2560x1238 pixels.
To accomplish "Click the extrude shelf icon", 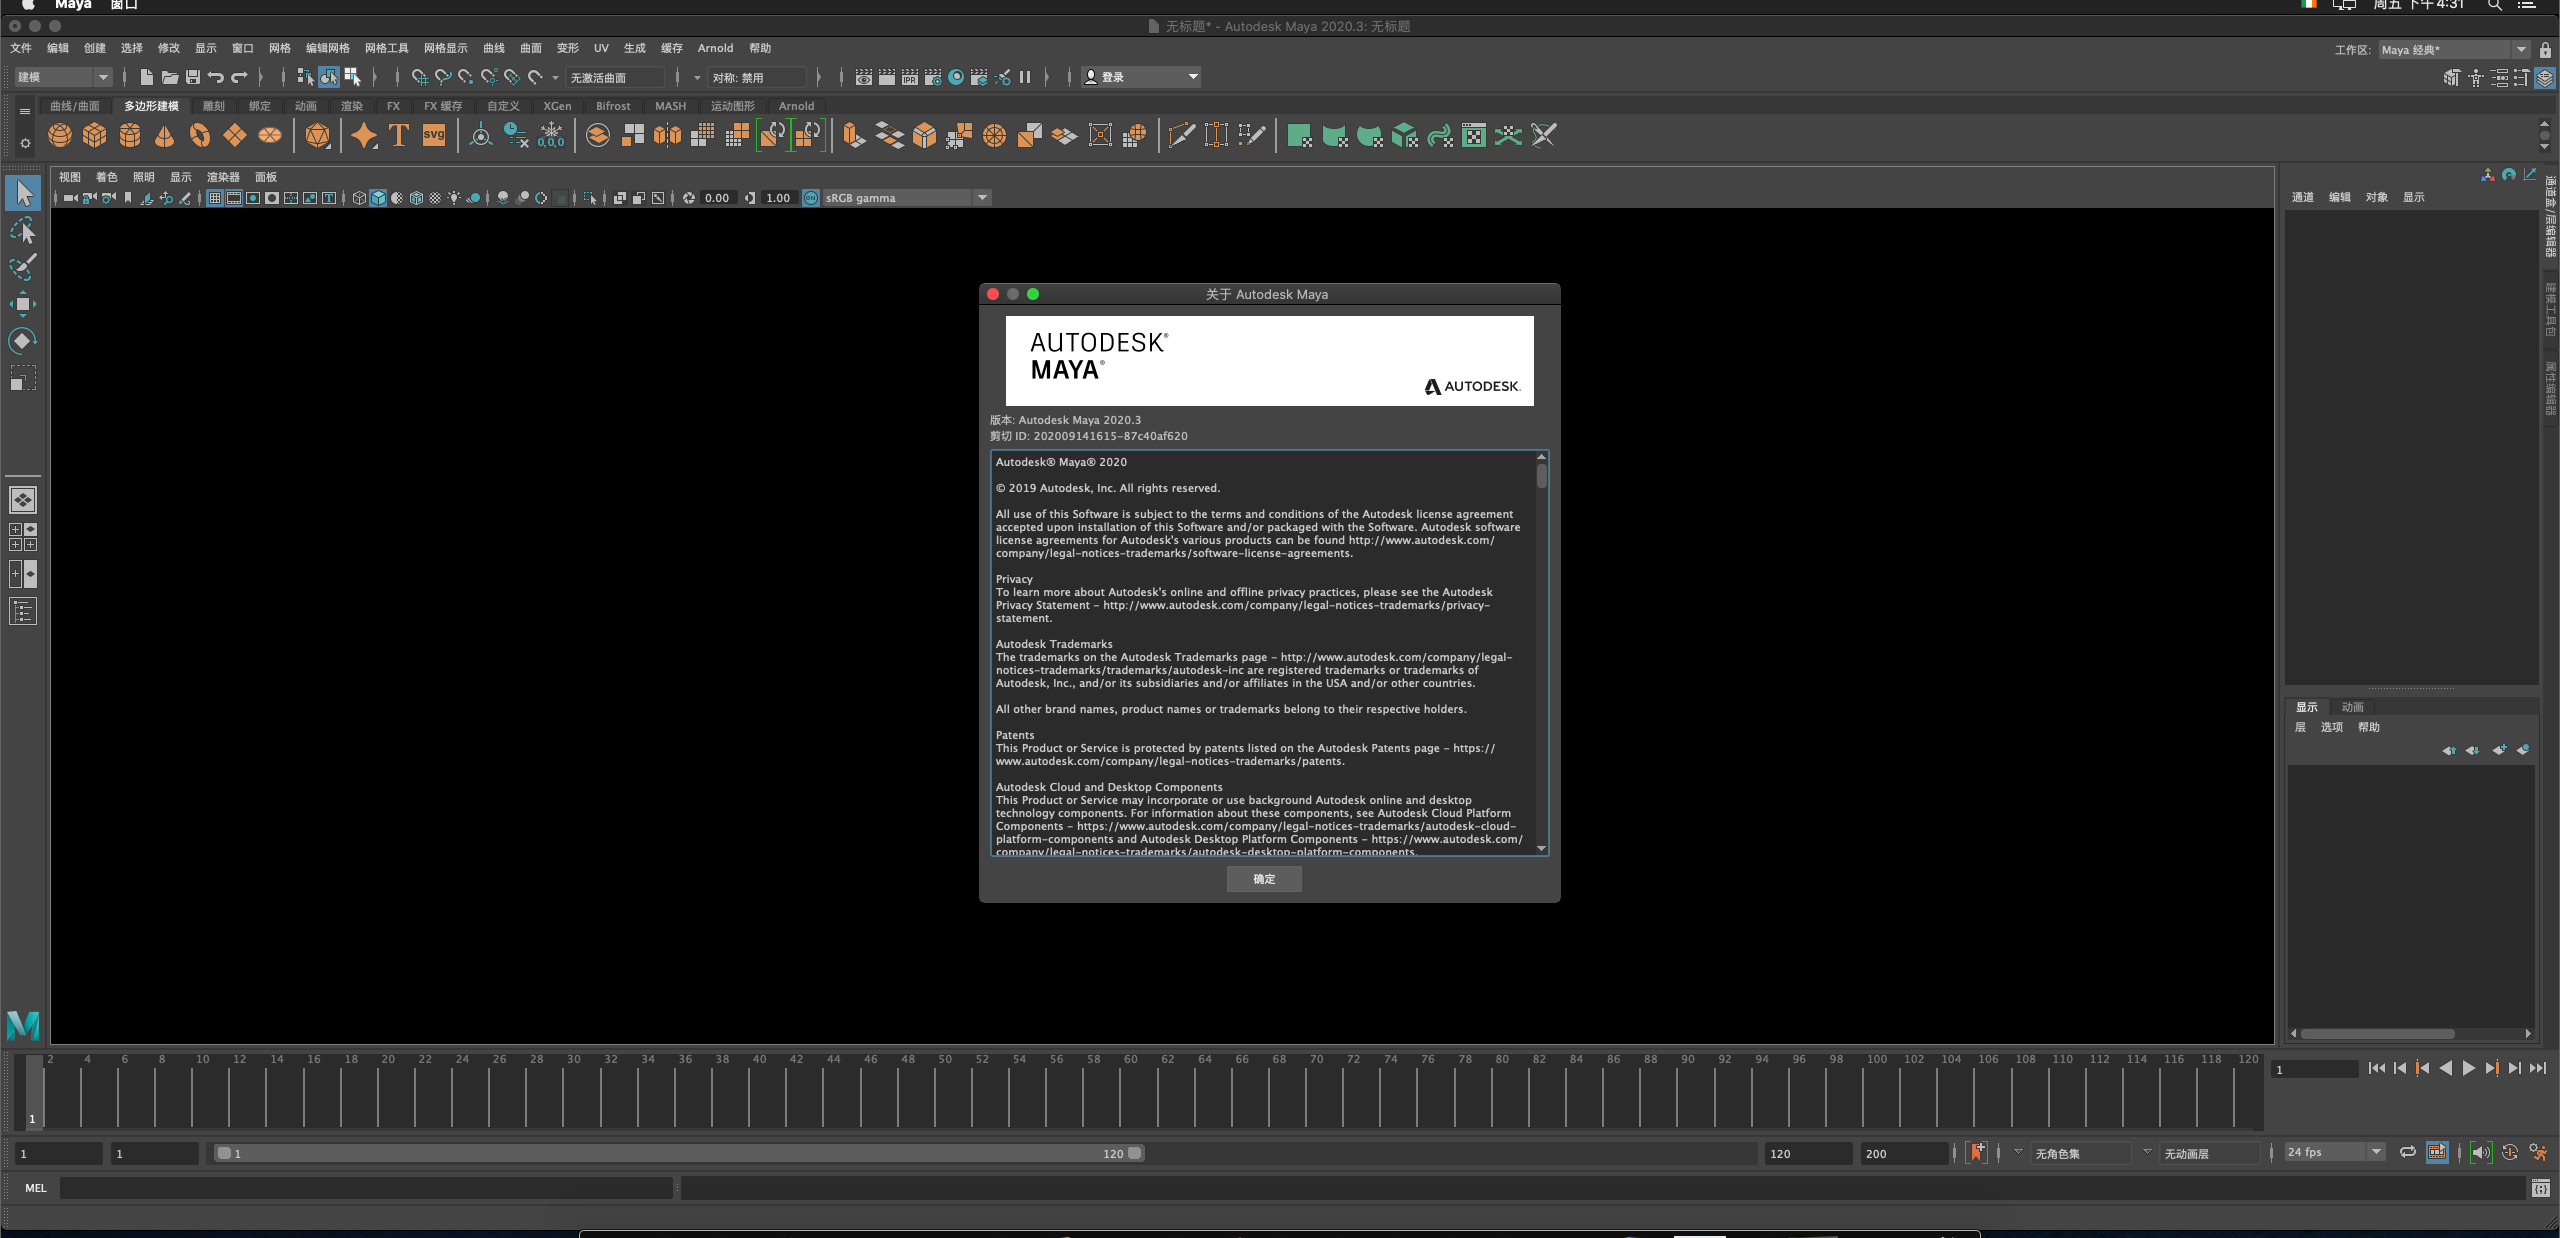I will (853, 135).
